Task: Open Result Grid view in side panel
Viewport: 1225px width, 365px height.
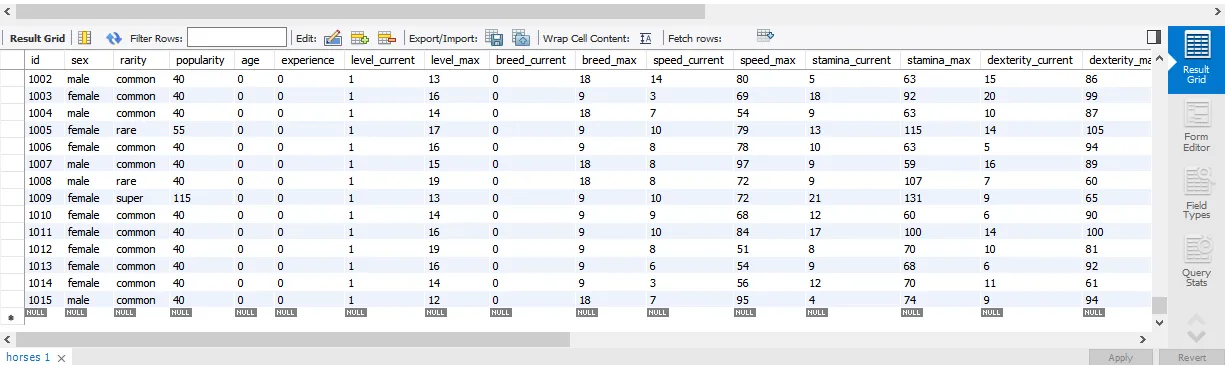Action: pos(1196,59)
